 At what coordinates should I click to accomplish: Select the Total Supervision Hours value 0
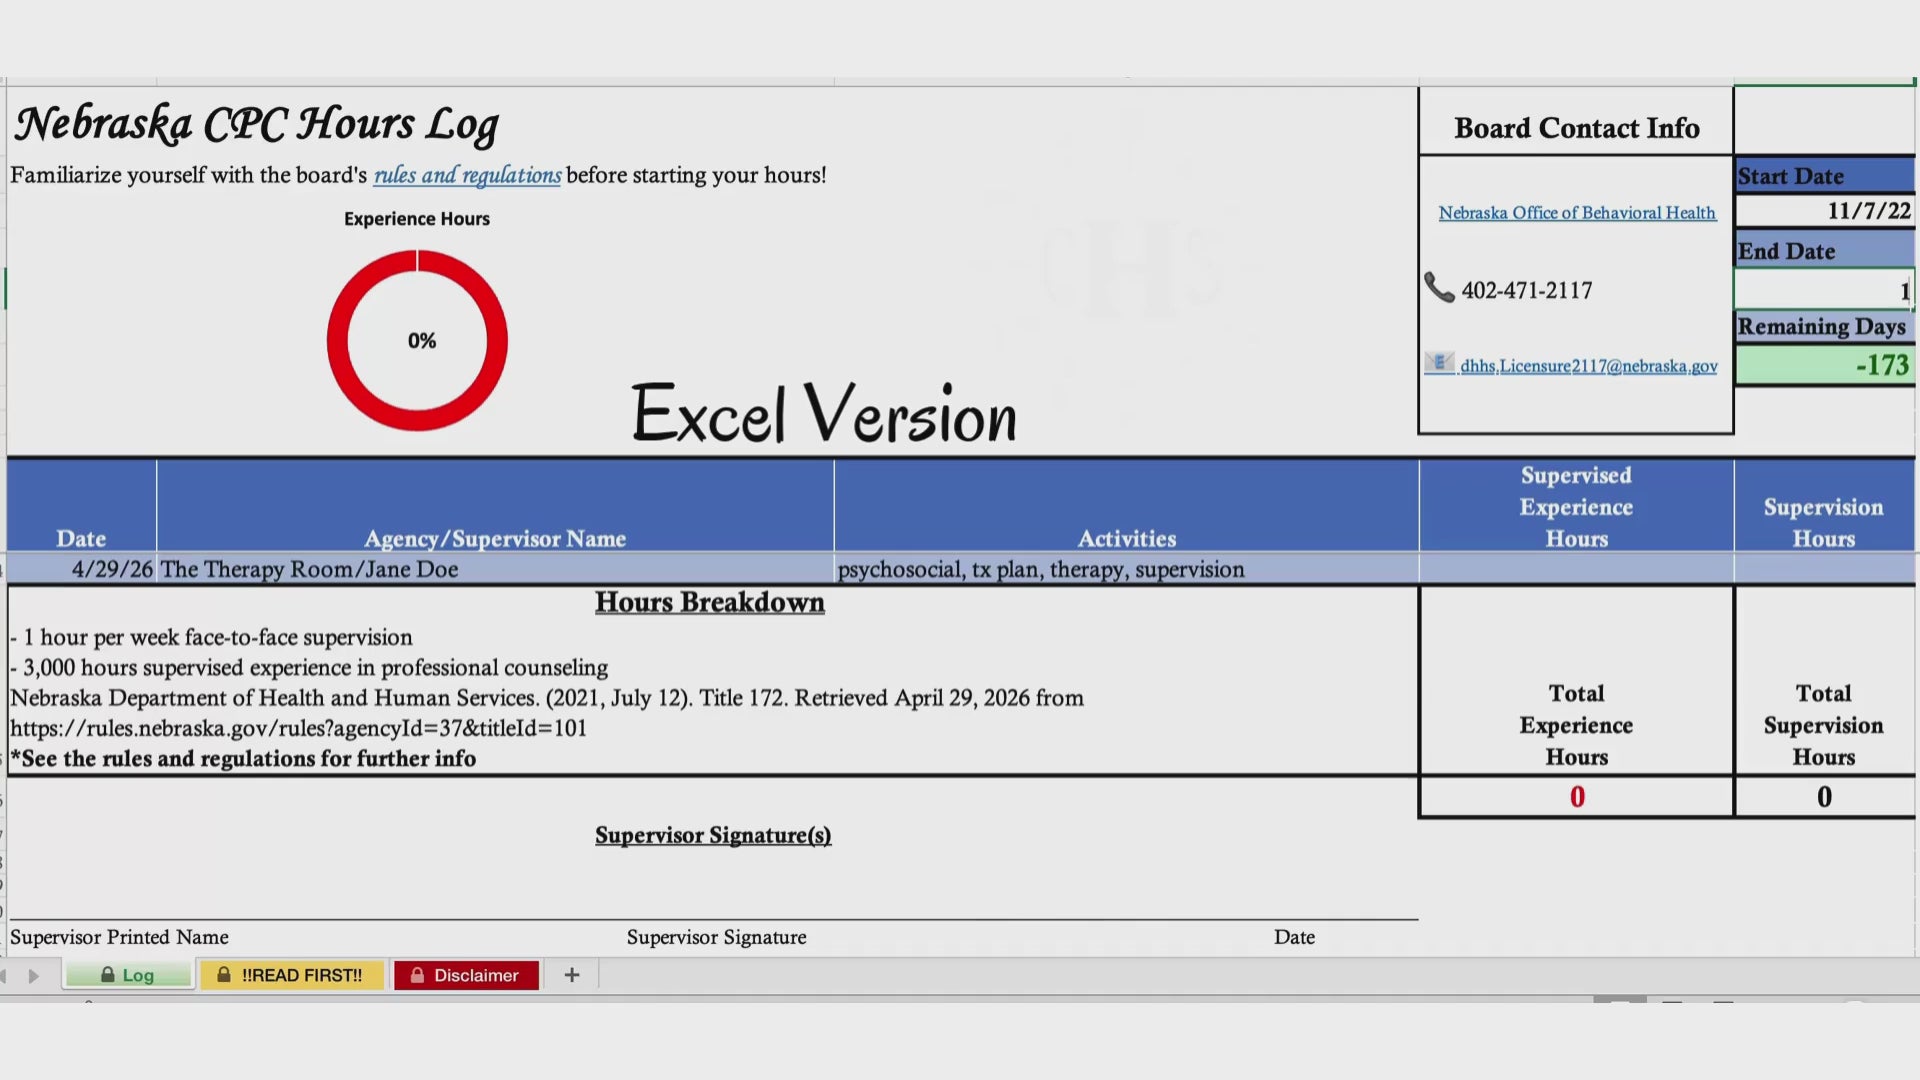1824,797
